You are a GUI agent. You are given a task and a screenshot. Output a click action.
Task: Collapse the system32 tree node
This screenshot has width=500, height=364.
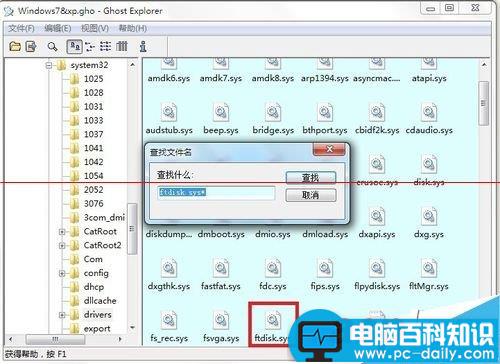[x=49, y=65]
